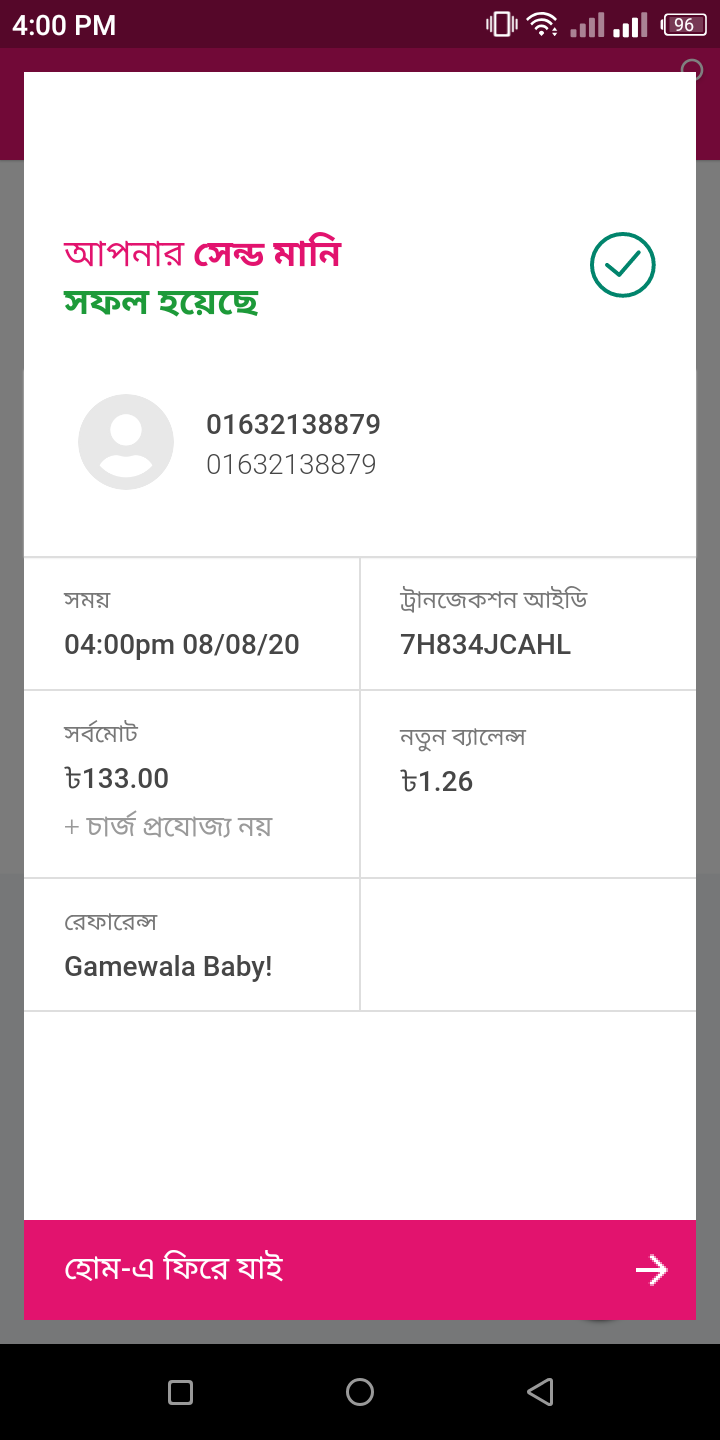
Task: Tap the battery indicator showing 96
Action: click(685, 24)
